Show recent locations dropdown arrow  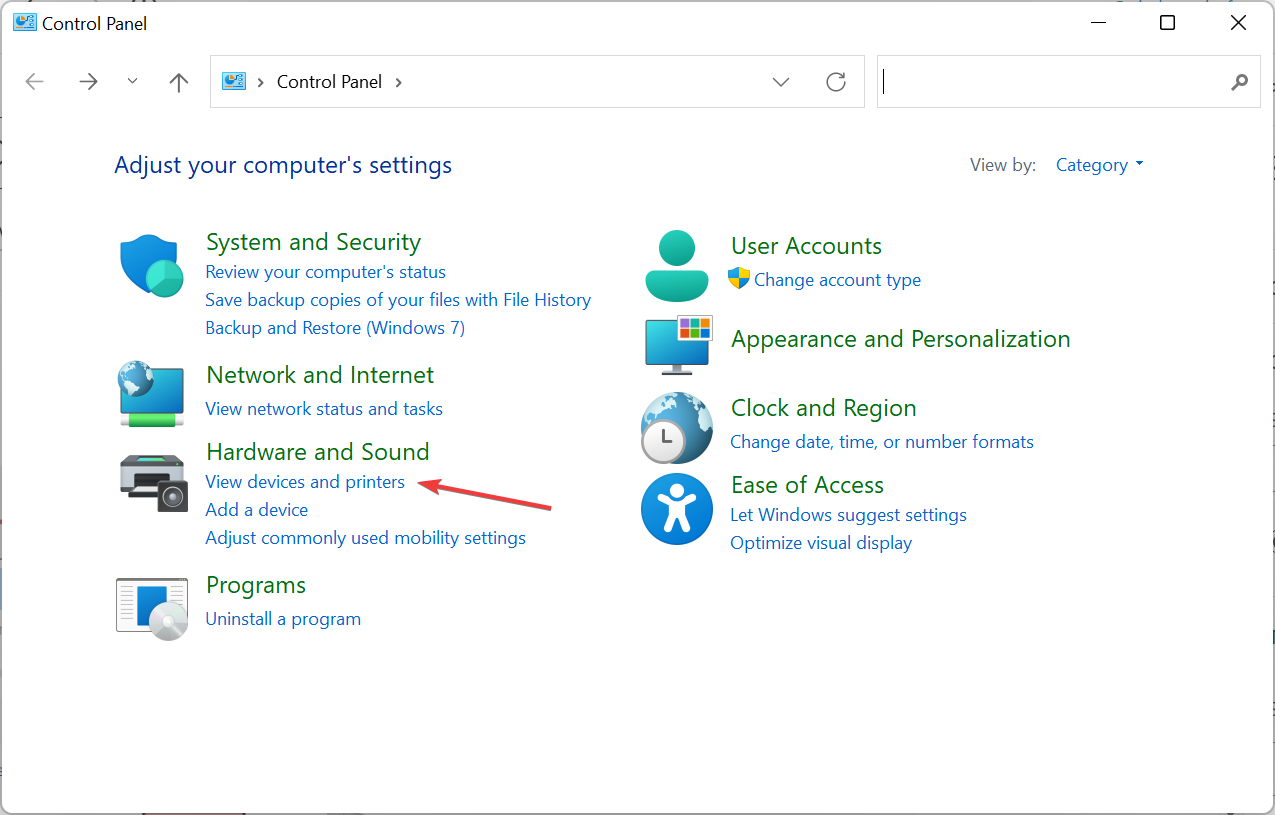pos(133,82)
